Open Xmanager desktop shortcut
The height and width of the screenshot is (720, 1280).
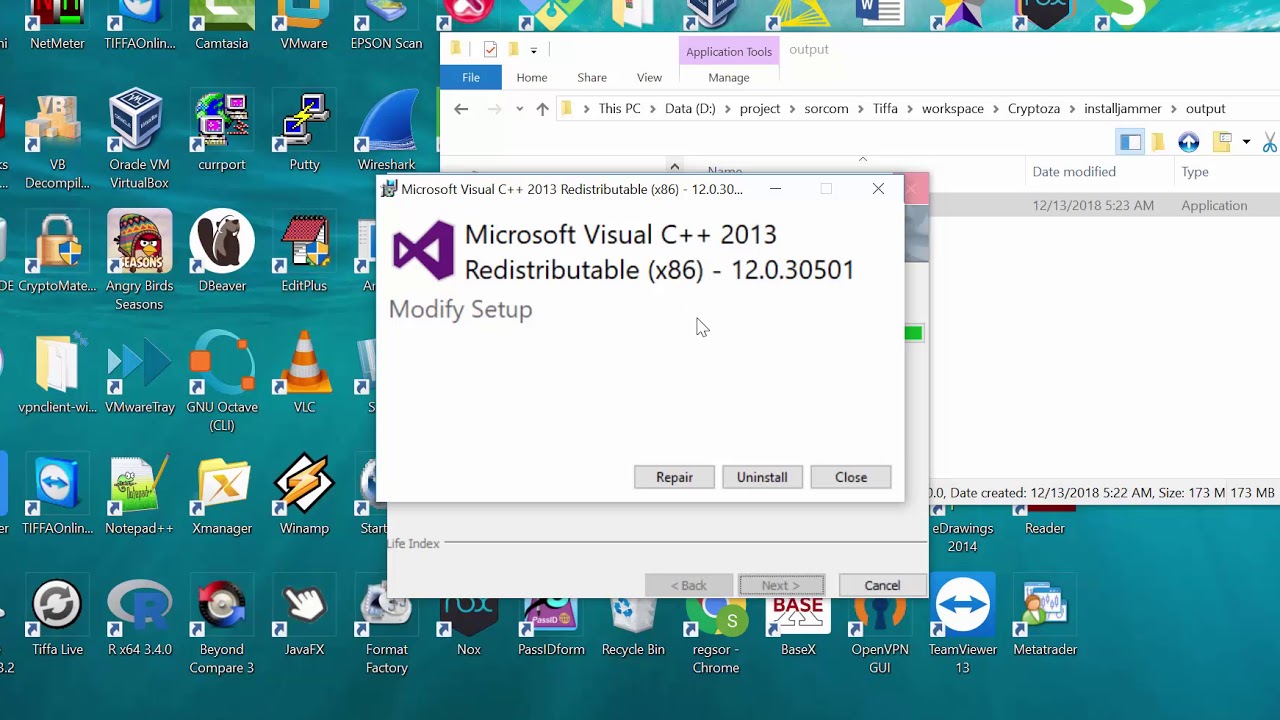tap(221, 495)
